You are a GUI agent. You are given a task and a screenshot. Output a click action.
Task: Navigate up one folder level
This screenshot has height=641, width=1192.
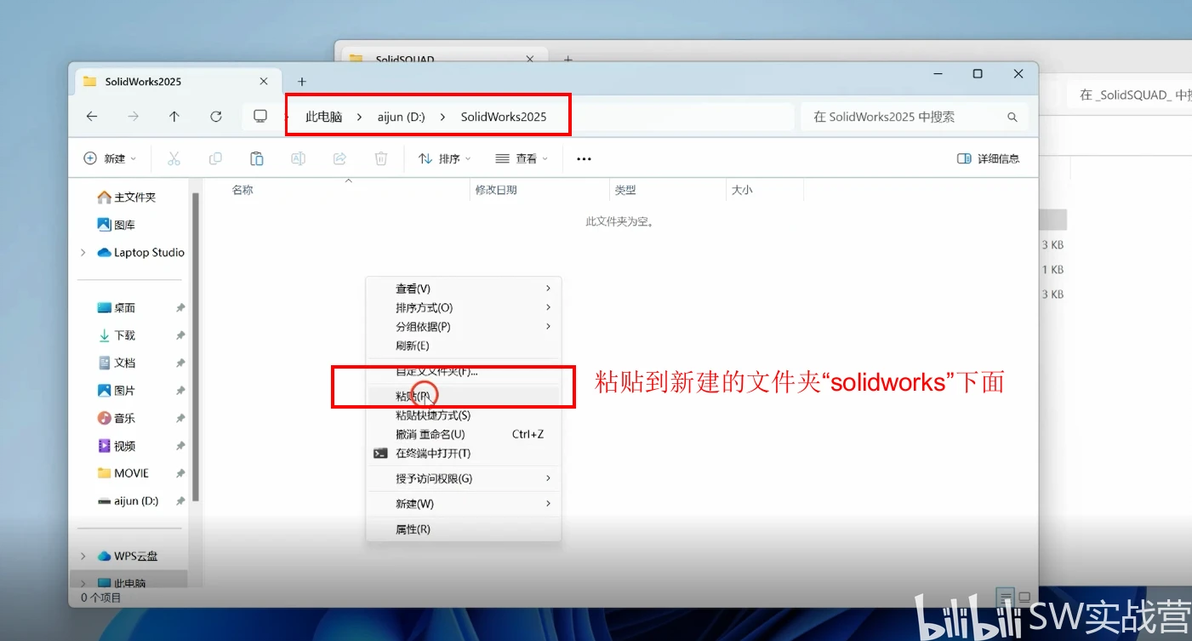tap(174, 116)
